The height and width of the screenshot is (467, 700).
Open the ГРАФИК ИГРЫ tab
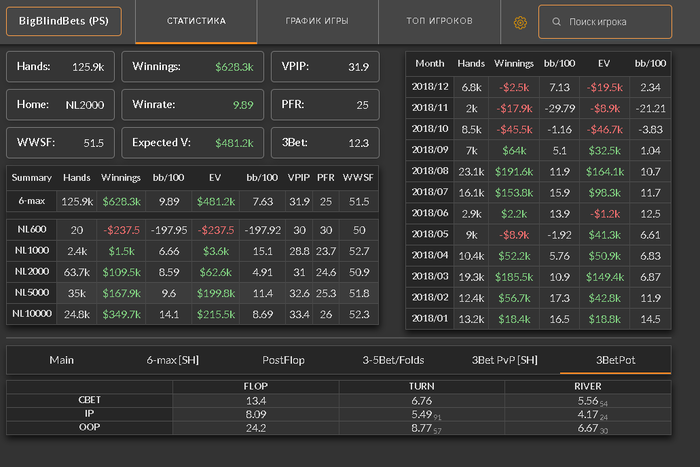pyautogui.click(x=317, y=21)
